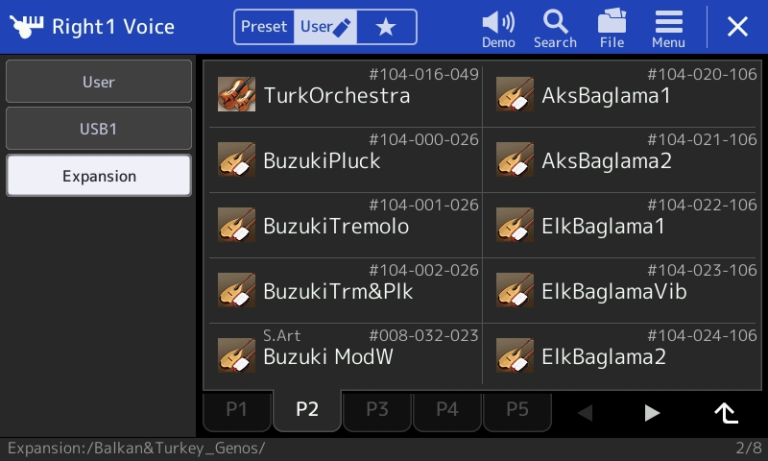The image size is (768, 461).
Task: Click the TurkOrchestra violin icon
Action: point(237,94)
